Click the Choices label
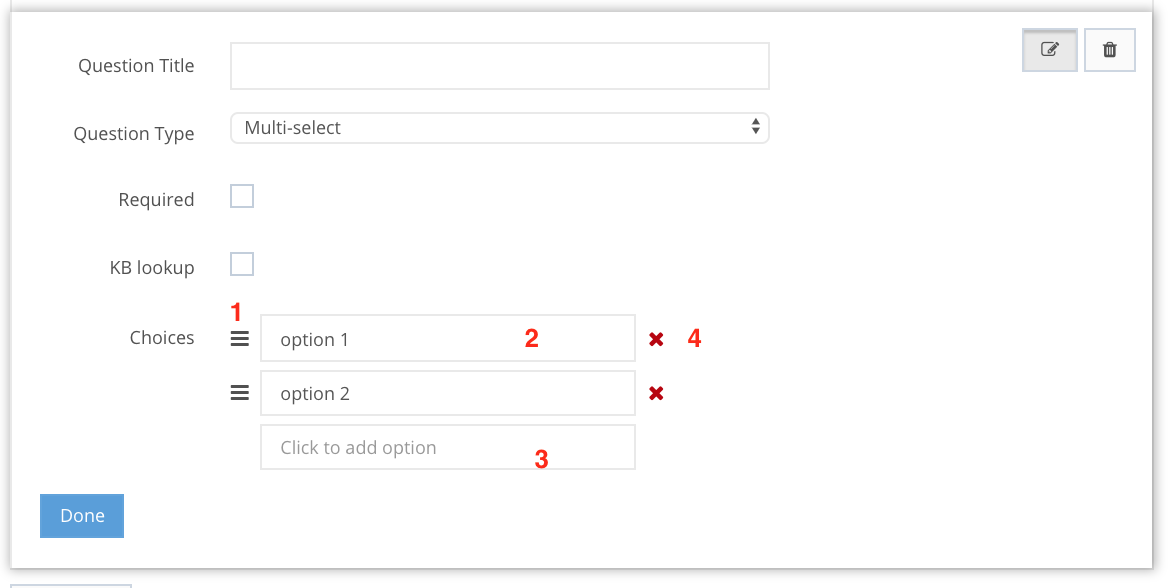 (162, 338)
